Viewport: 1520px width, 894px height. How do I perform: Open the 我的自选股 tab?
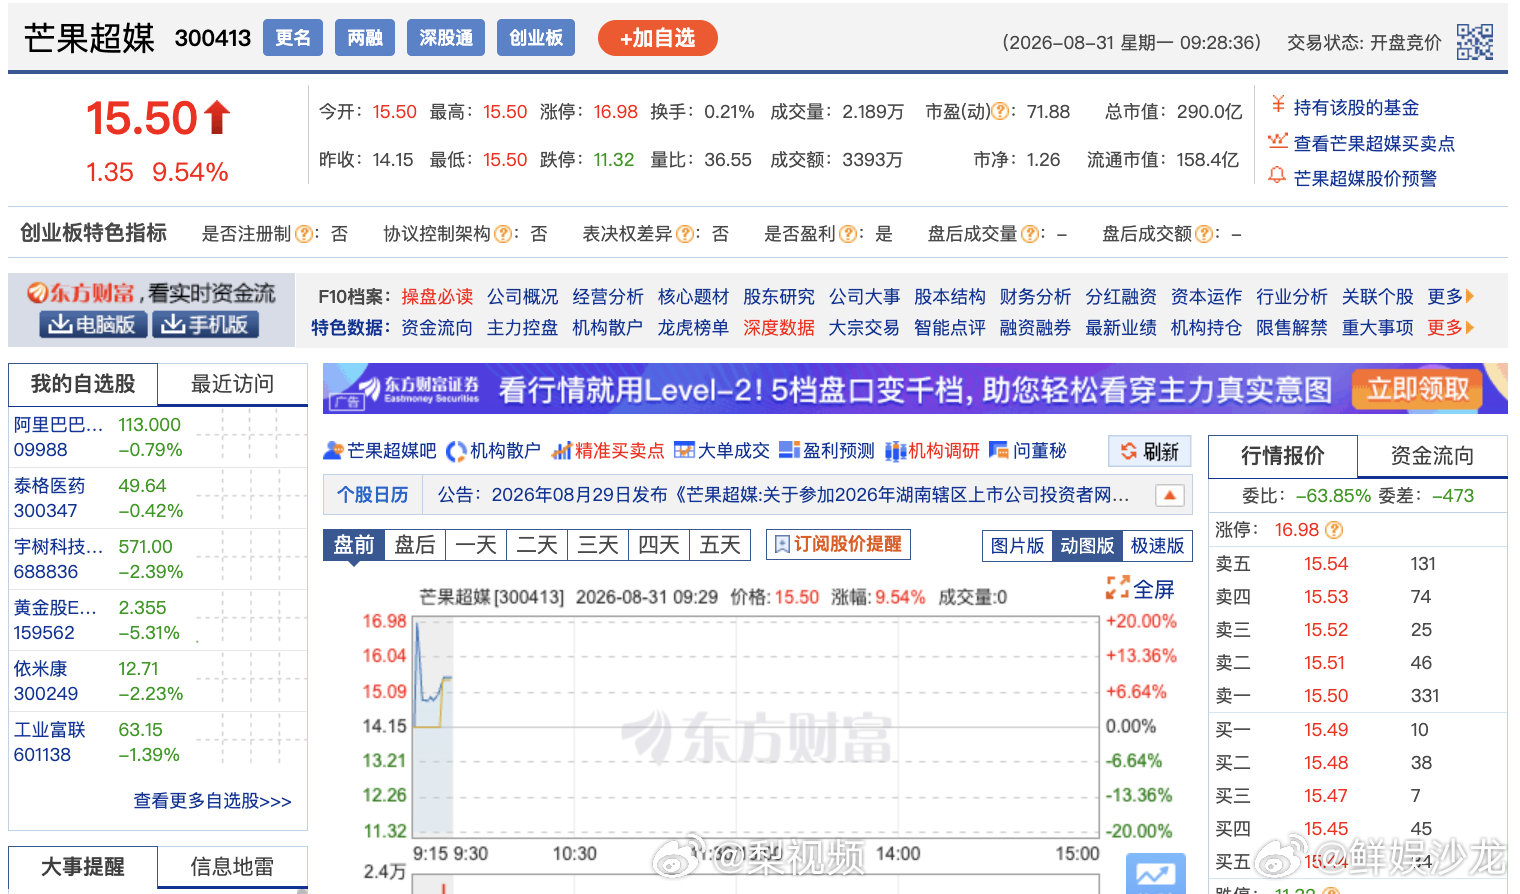point(83,384)
